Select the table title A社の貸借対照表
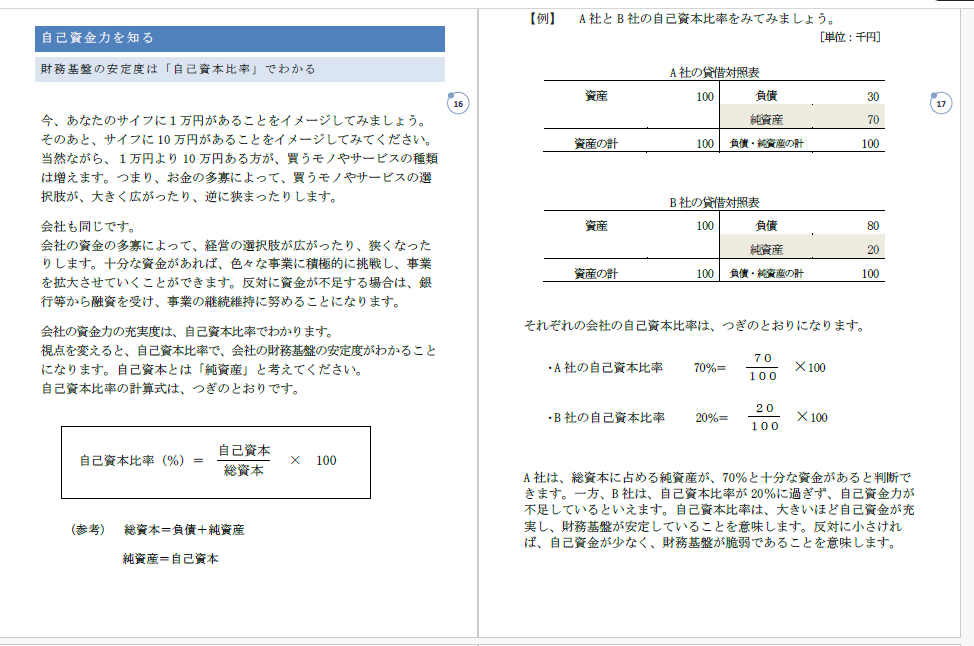Viewport: 974px width, 646px height. click(714, 72)
